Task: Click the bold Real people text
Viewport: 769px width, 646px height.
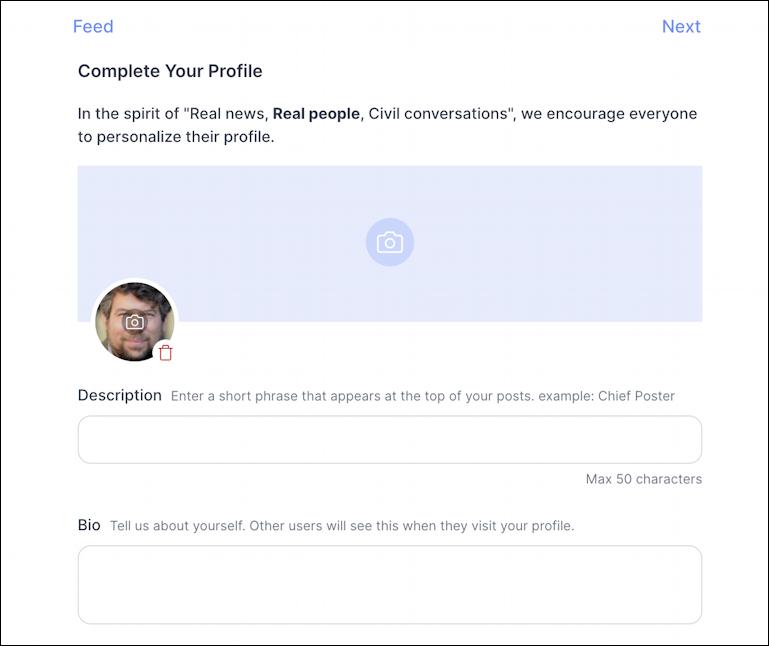Action: click(x=316, y=114)
